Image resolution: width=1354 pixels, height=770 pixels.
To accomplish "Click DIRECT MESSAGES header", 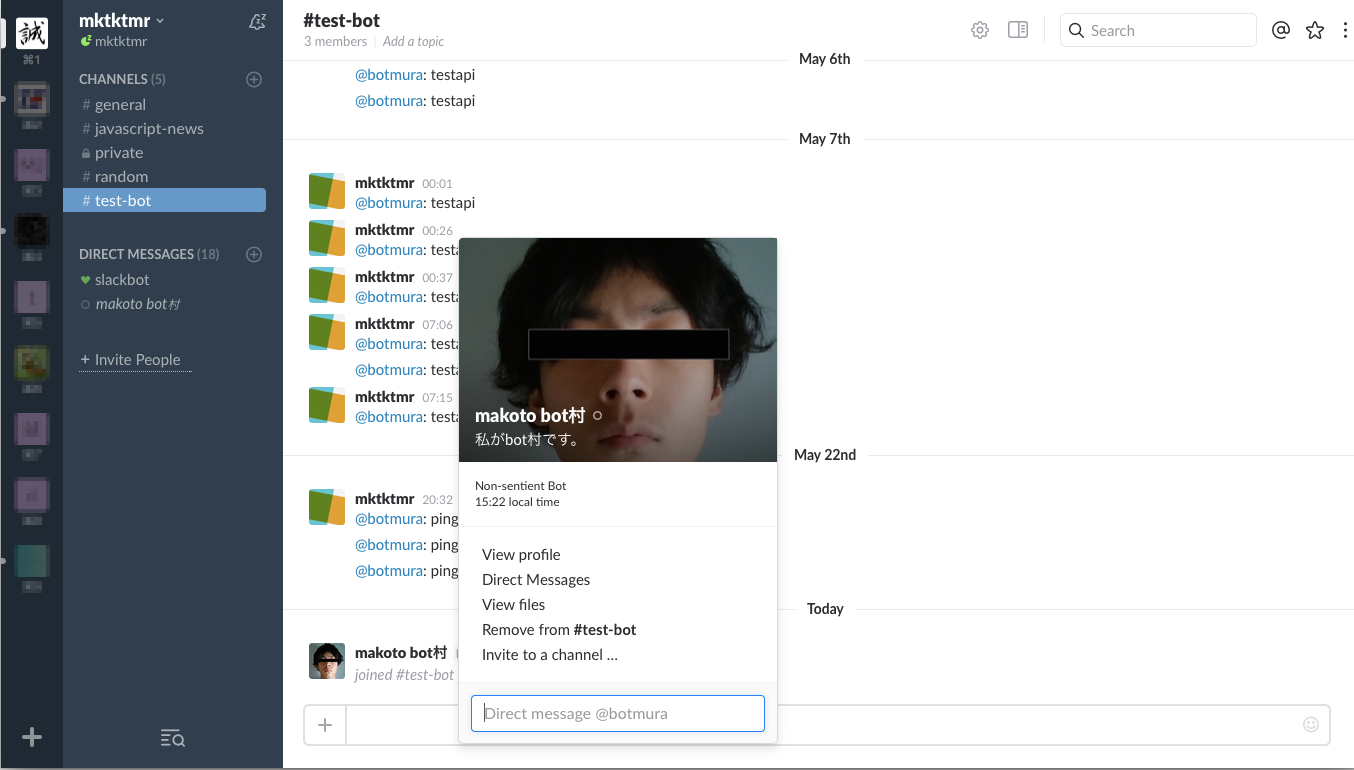I will [136, 254].
